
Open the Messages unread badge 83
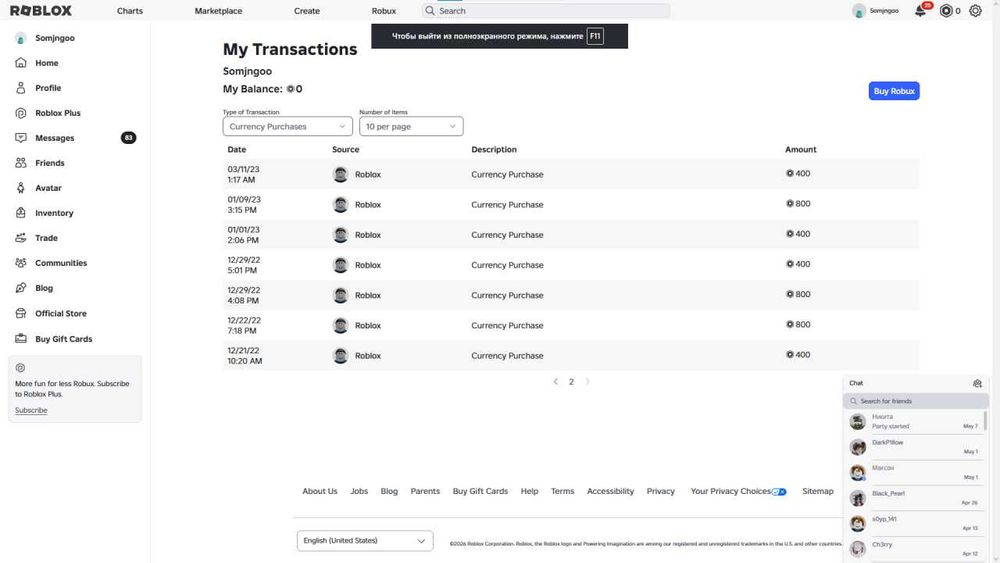tap(128, 138)
